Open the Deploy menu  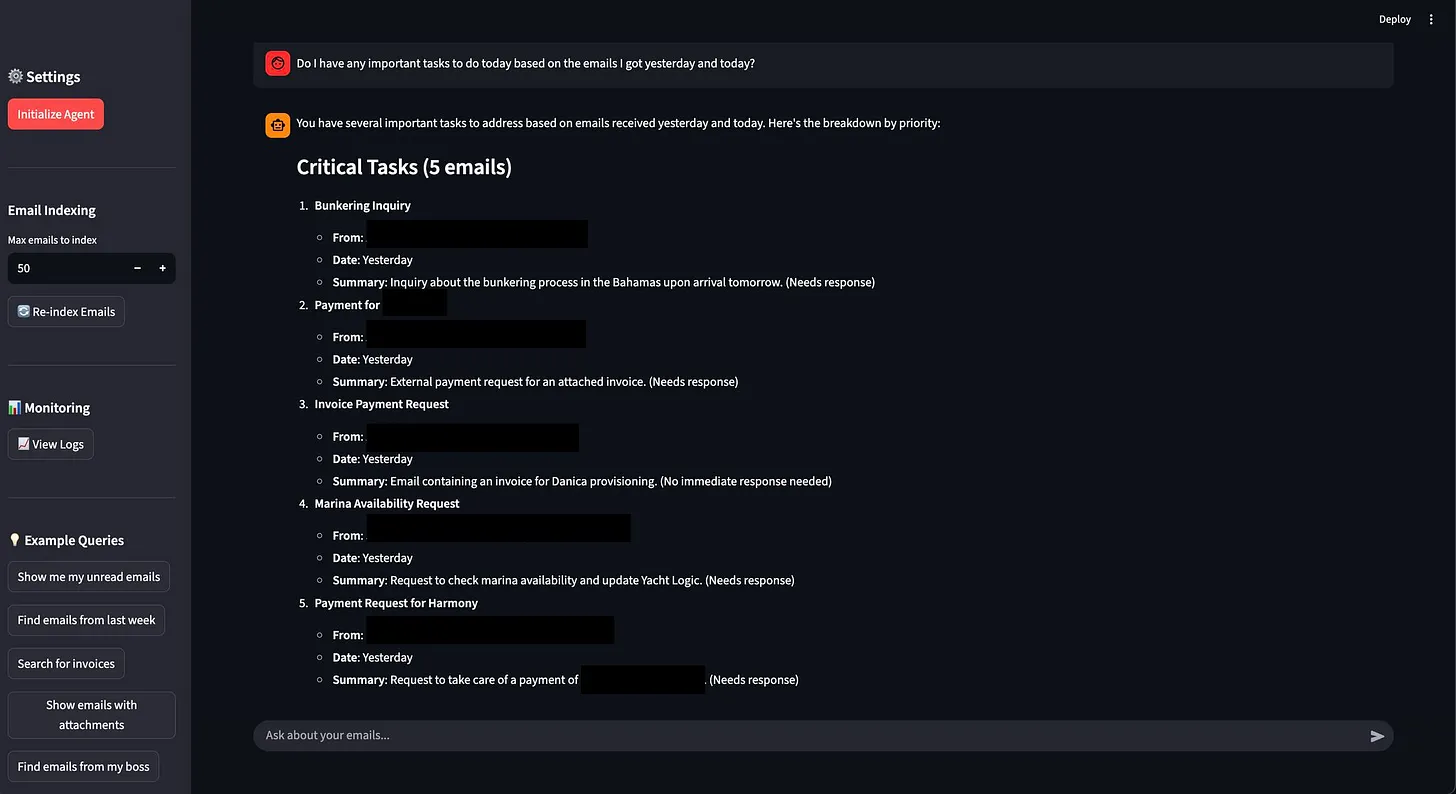1394,19
